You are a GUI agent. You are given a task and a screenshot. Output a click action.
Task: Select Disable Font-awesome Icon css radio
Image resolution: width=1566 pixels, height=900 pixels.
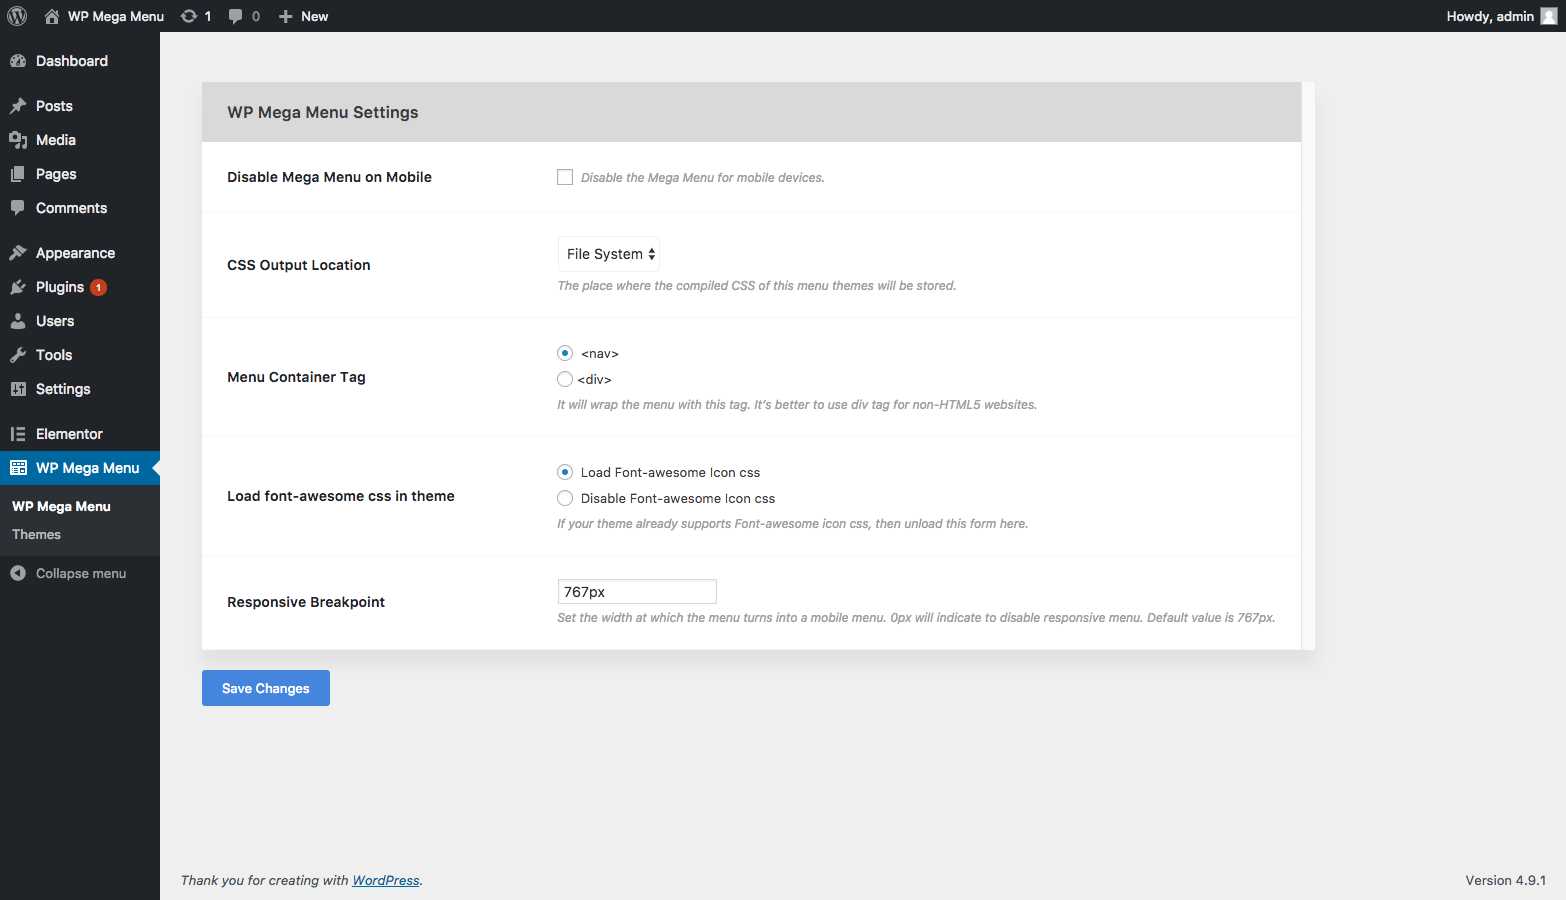coord(565,498)
